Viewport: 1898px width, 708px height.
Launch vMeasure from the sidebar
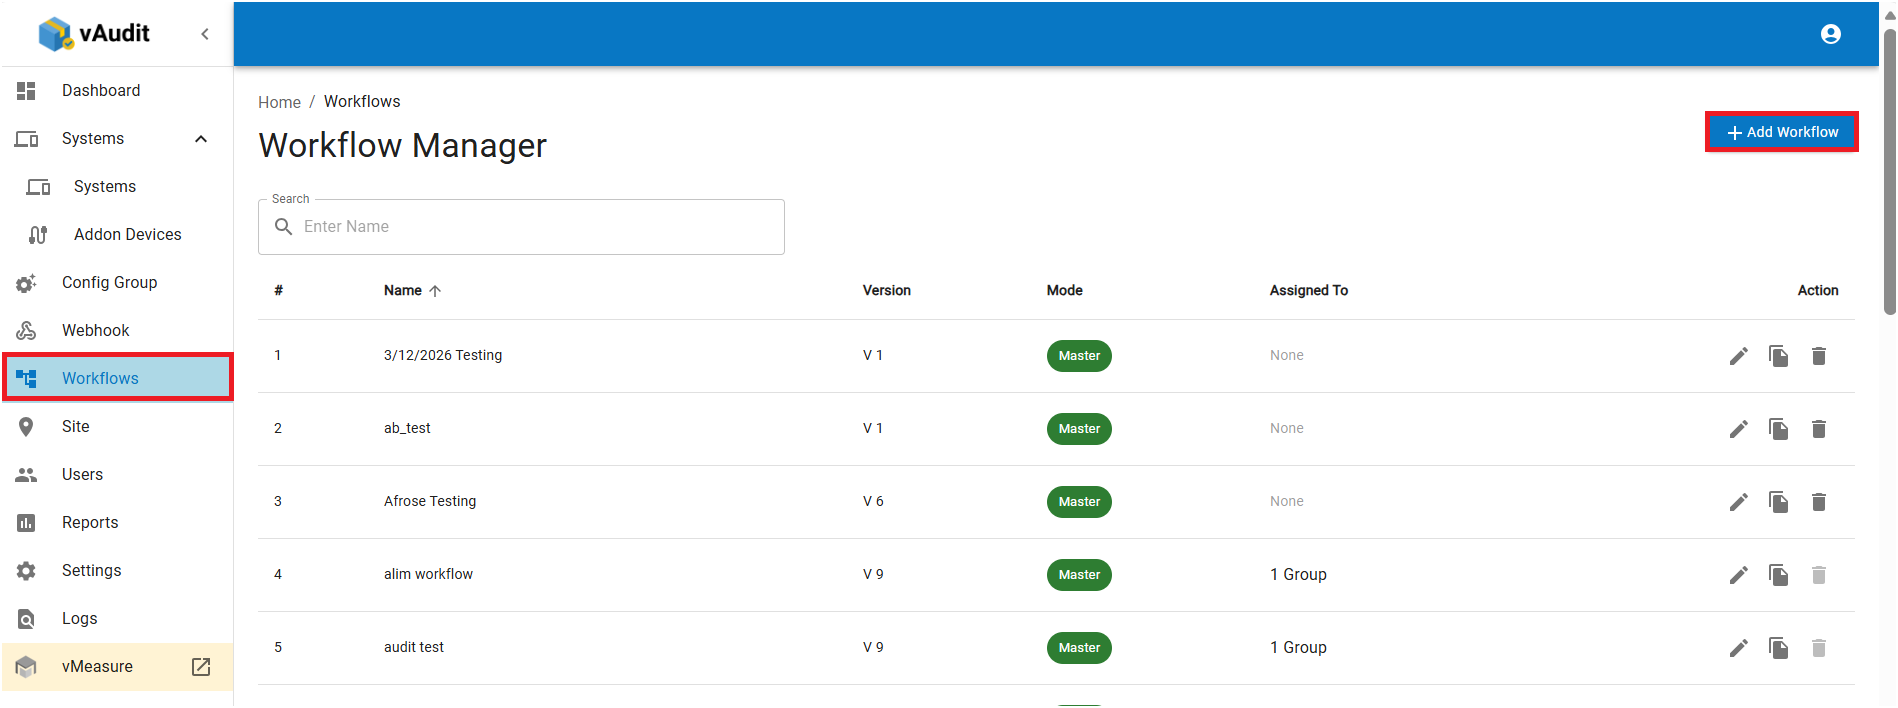pyautogui.click(x=117, y=667)
